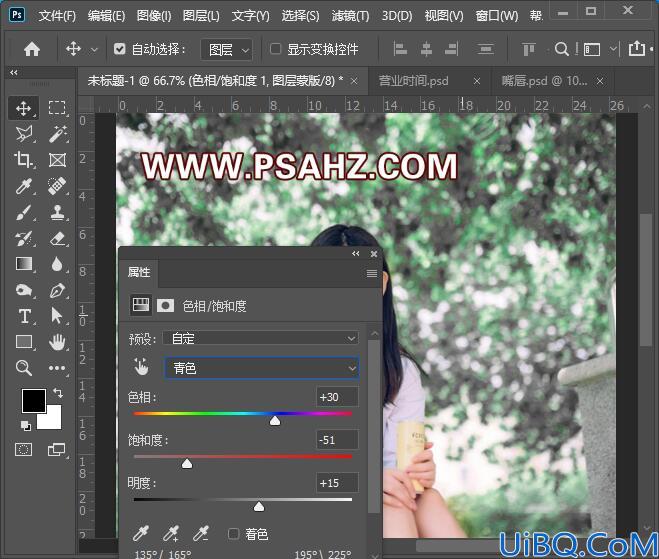659x559 pixels.
Task: Select the Spot Healing Brush tool
Action: [x=57, y=186]
